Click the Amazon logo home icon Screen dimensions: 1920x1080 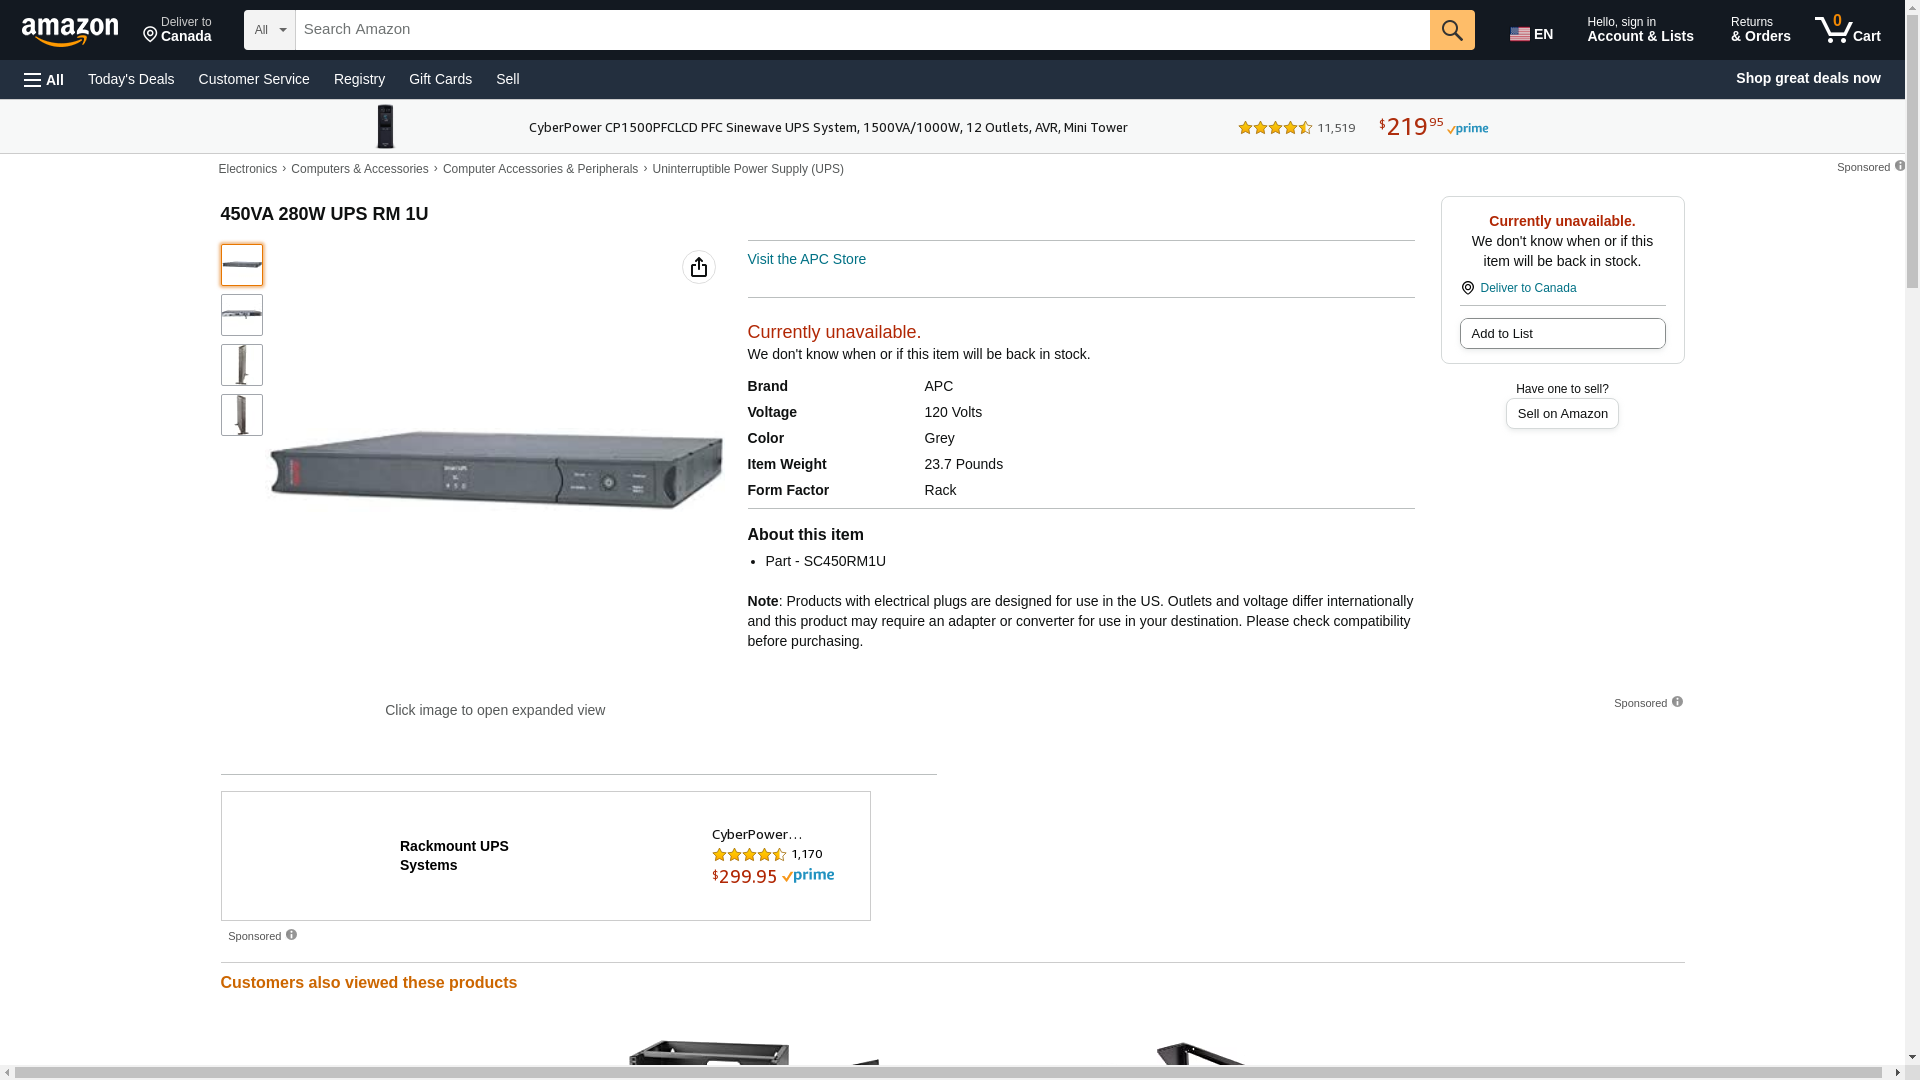(x=70, y=31)
